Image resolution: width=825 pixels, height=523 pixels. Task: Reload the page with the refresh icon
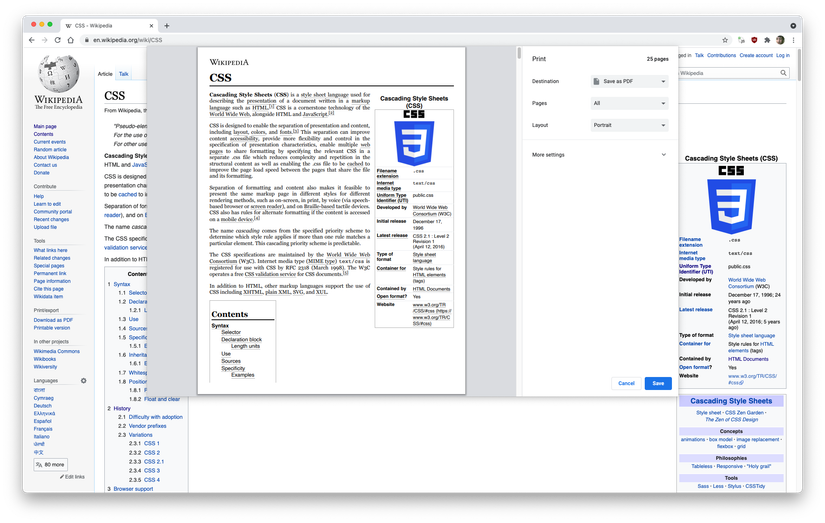(57, 40)
